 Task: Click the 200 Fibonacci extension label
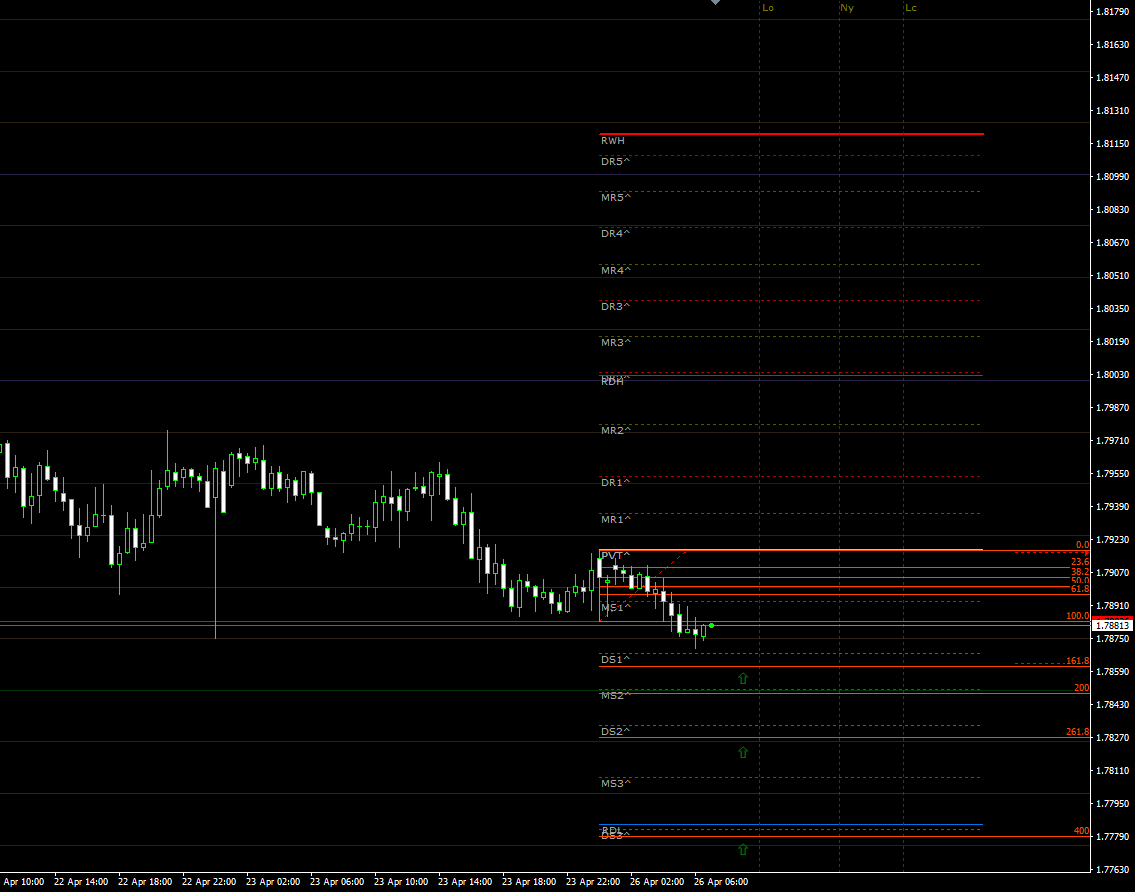[1081, 688]
